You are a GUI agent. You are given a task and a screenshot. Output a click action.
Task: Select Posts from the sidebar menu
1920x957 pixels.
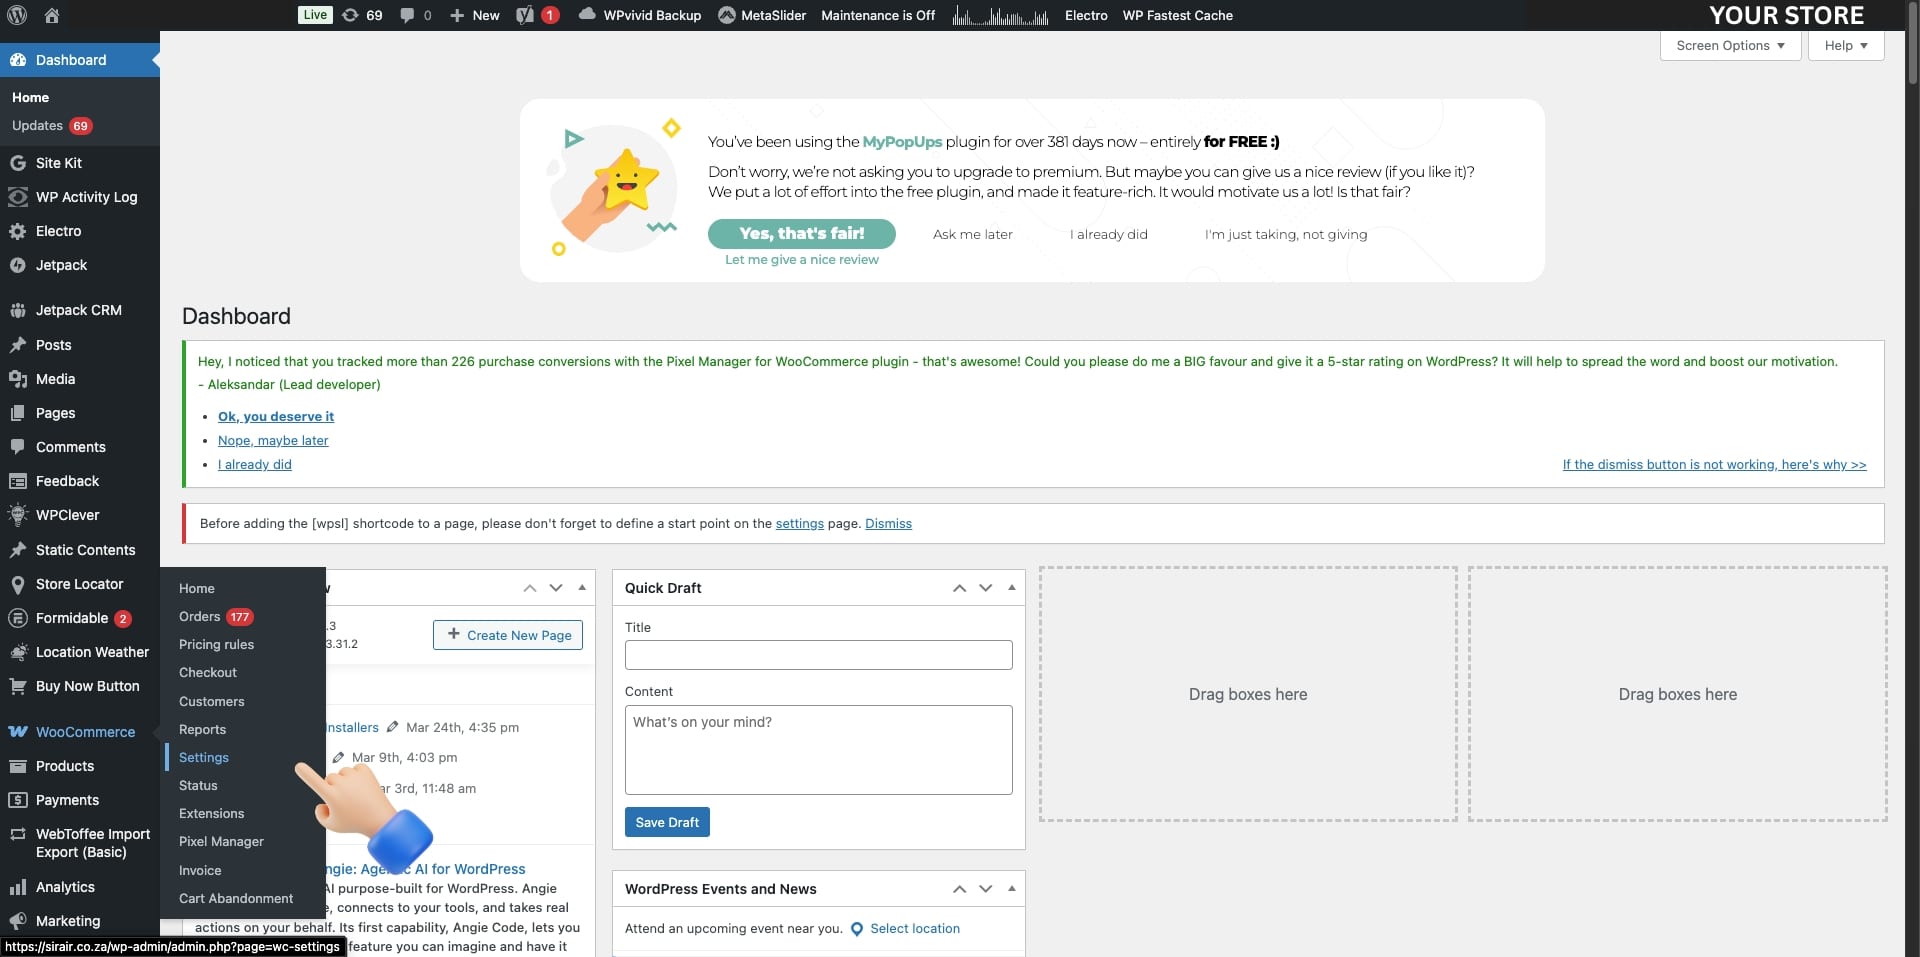(x=53, y=345)
